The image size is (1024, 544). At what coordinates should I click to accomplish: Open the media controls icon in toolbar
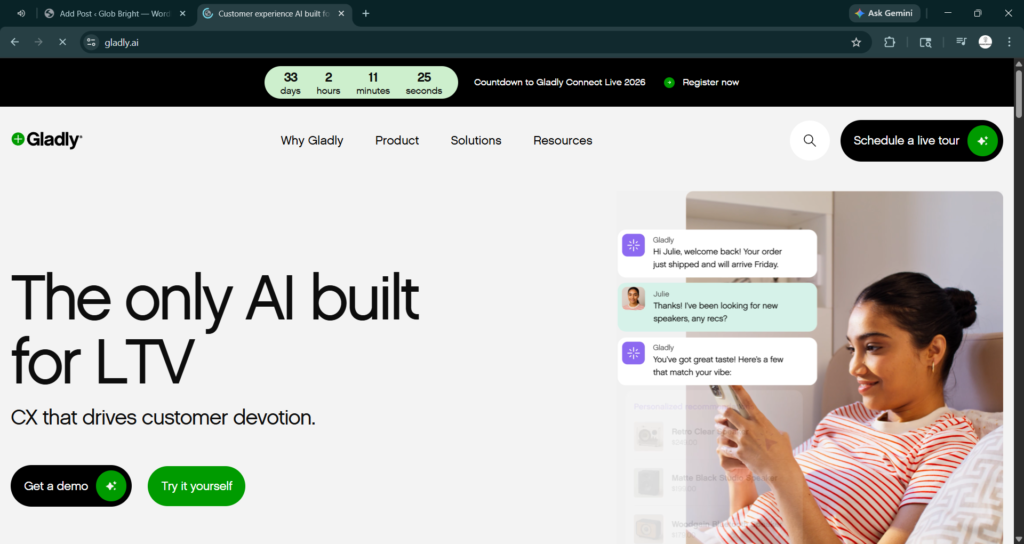960,42
